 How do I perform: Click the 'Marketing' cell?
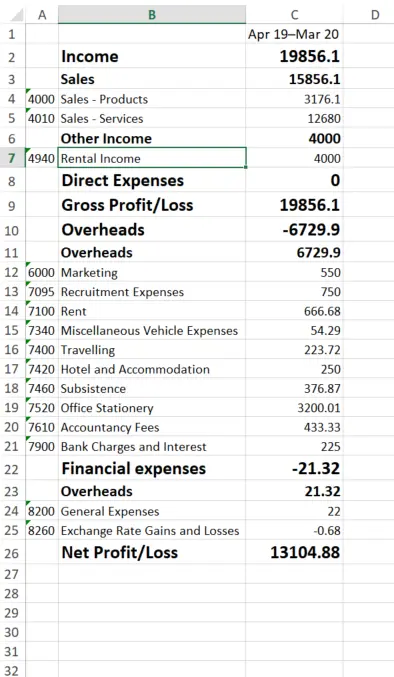[152, 272]
